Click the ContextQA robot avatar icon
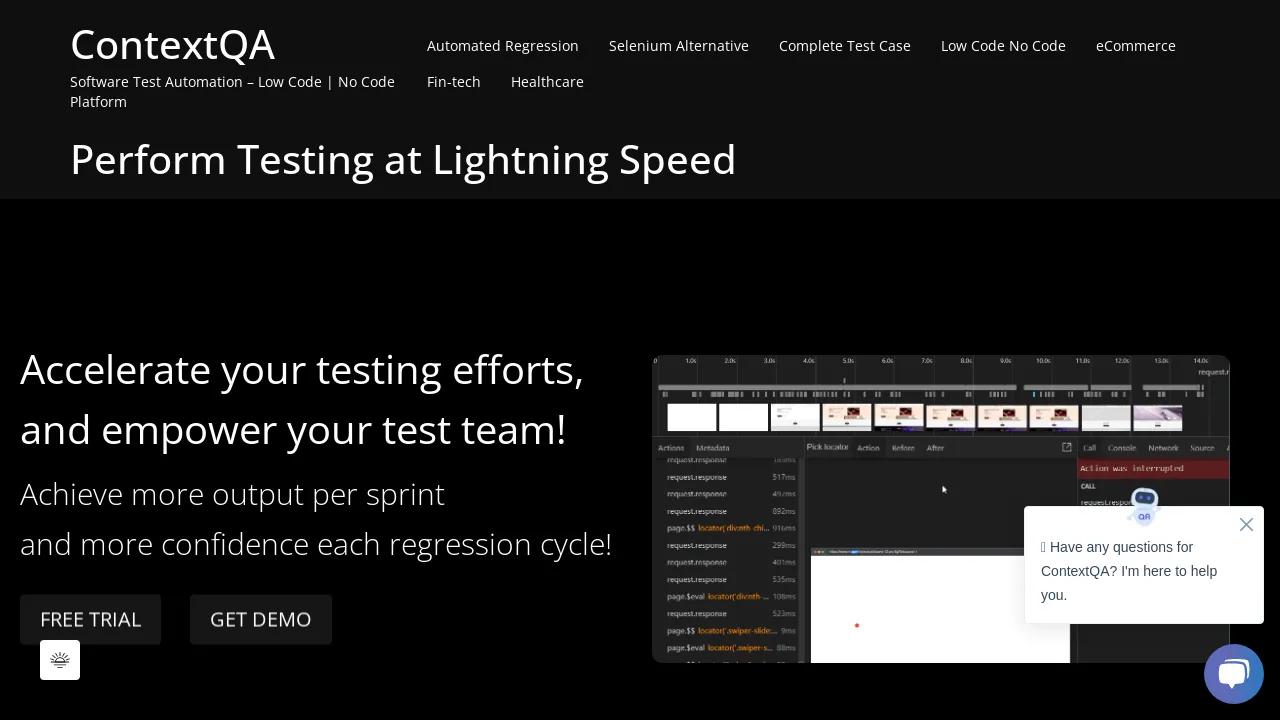This screenshot has width=1280, height=720. click(1144, 506)
